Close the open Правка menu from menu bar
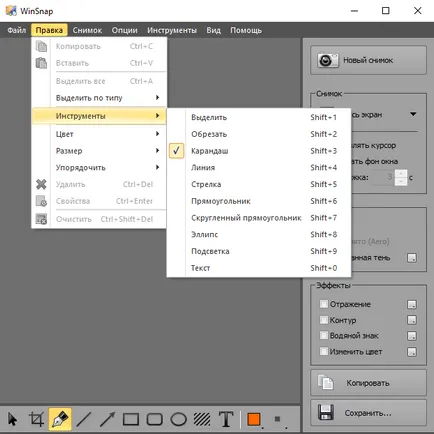Viewport: 434px width, 434px height. click(49, 30)
